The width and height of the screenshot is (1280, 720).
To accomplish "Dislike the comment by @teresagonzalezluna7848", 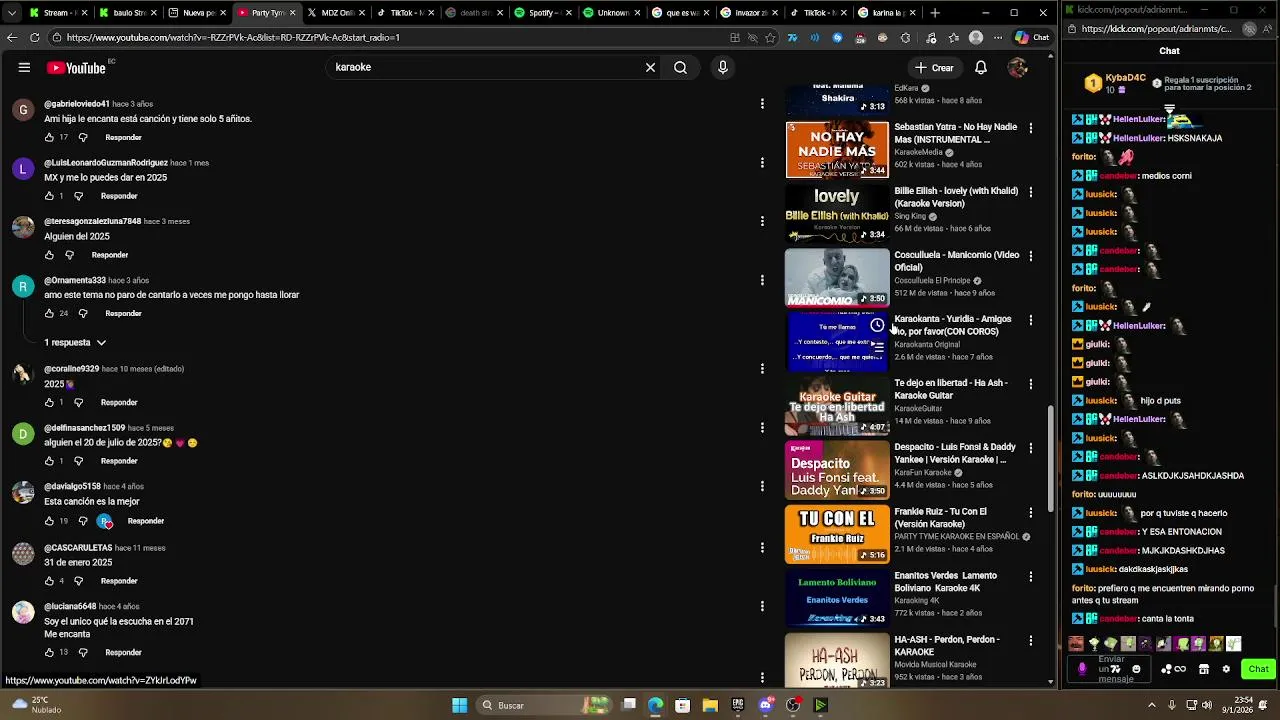I will (69, 255).
